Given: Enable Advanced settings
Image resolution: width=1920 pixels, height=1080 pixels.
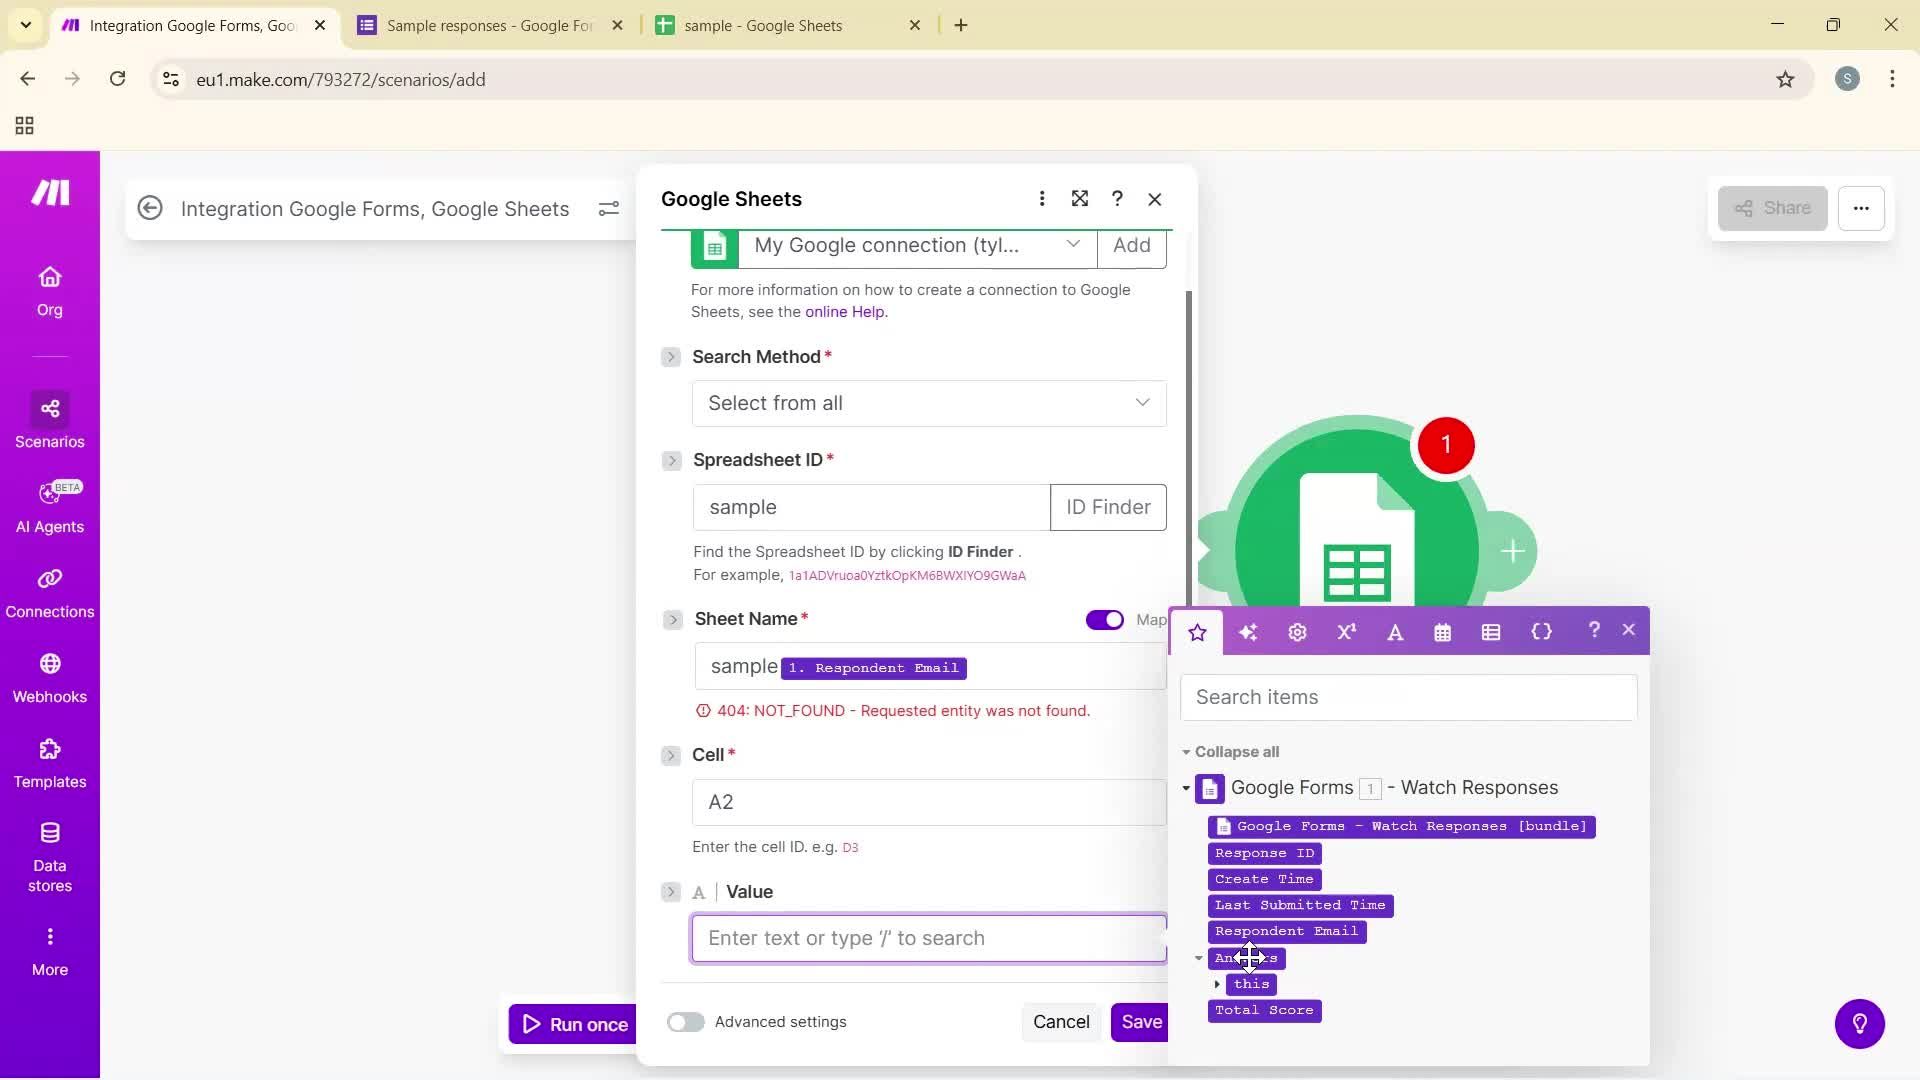Looking at the screenshot, I should 686,1022.
